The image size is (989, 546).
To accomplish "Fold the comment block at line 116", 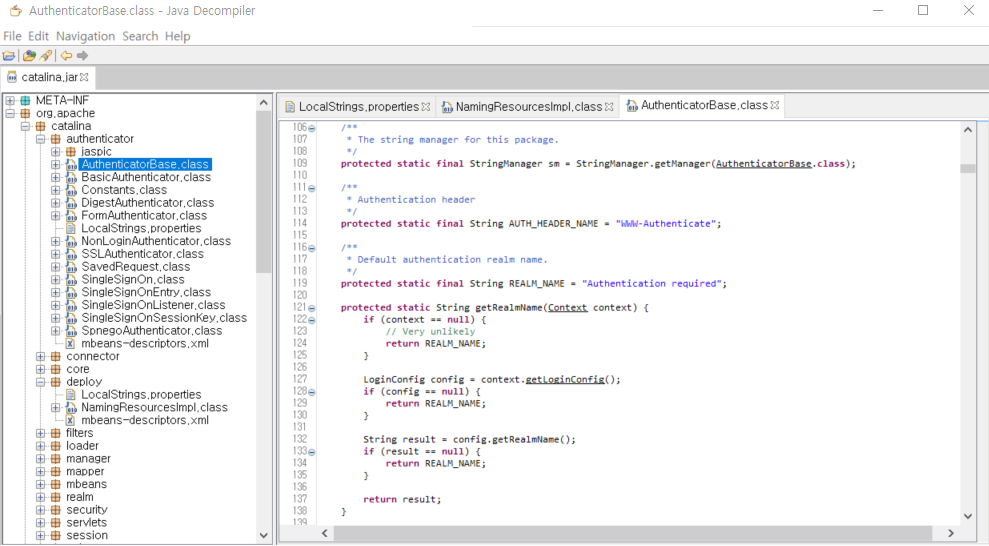I will [x=312, y=248].
